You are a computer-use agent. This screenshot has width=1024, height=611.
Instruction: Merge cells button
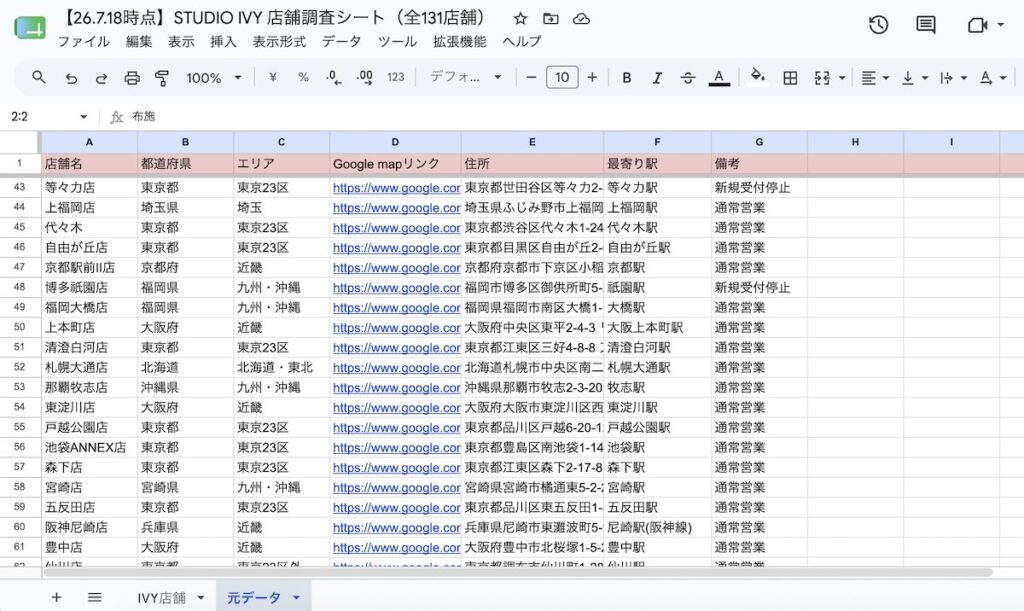pos(822,78)
